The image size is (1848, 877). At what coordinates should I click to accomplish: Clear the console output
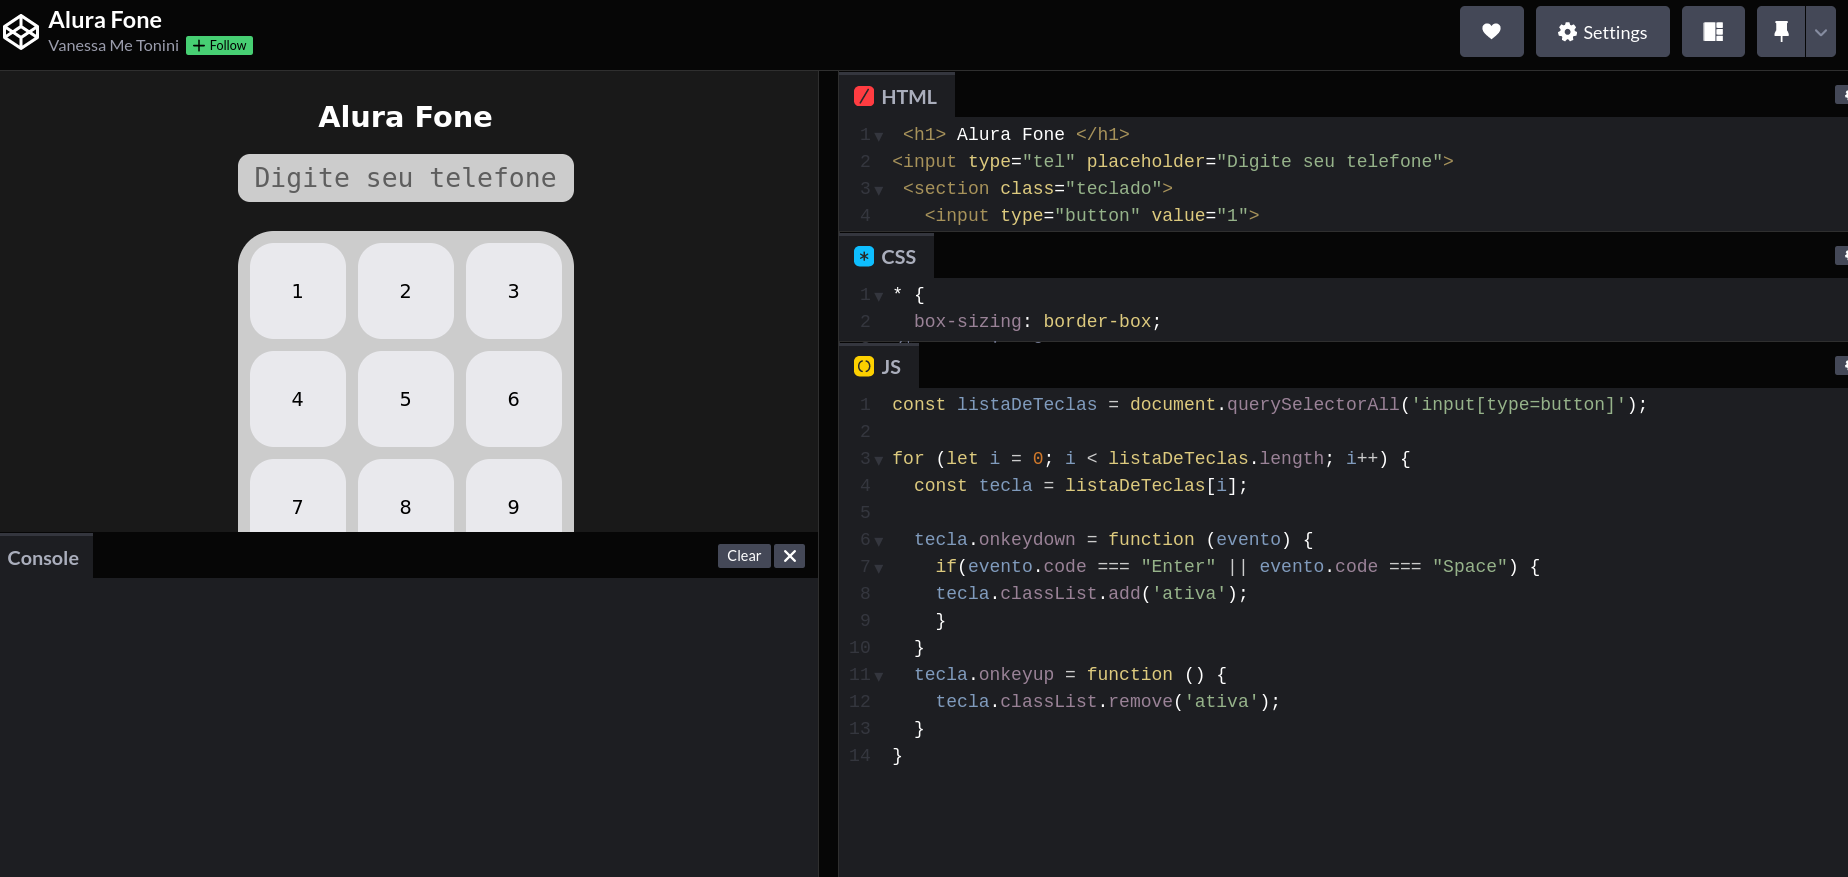click(x=744, y=556)
